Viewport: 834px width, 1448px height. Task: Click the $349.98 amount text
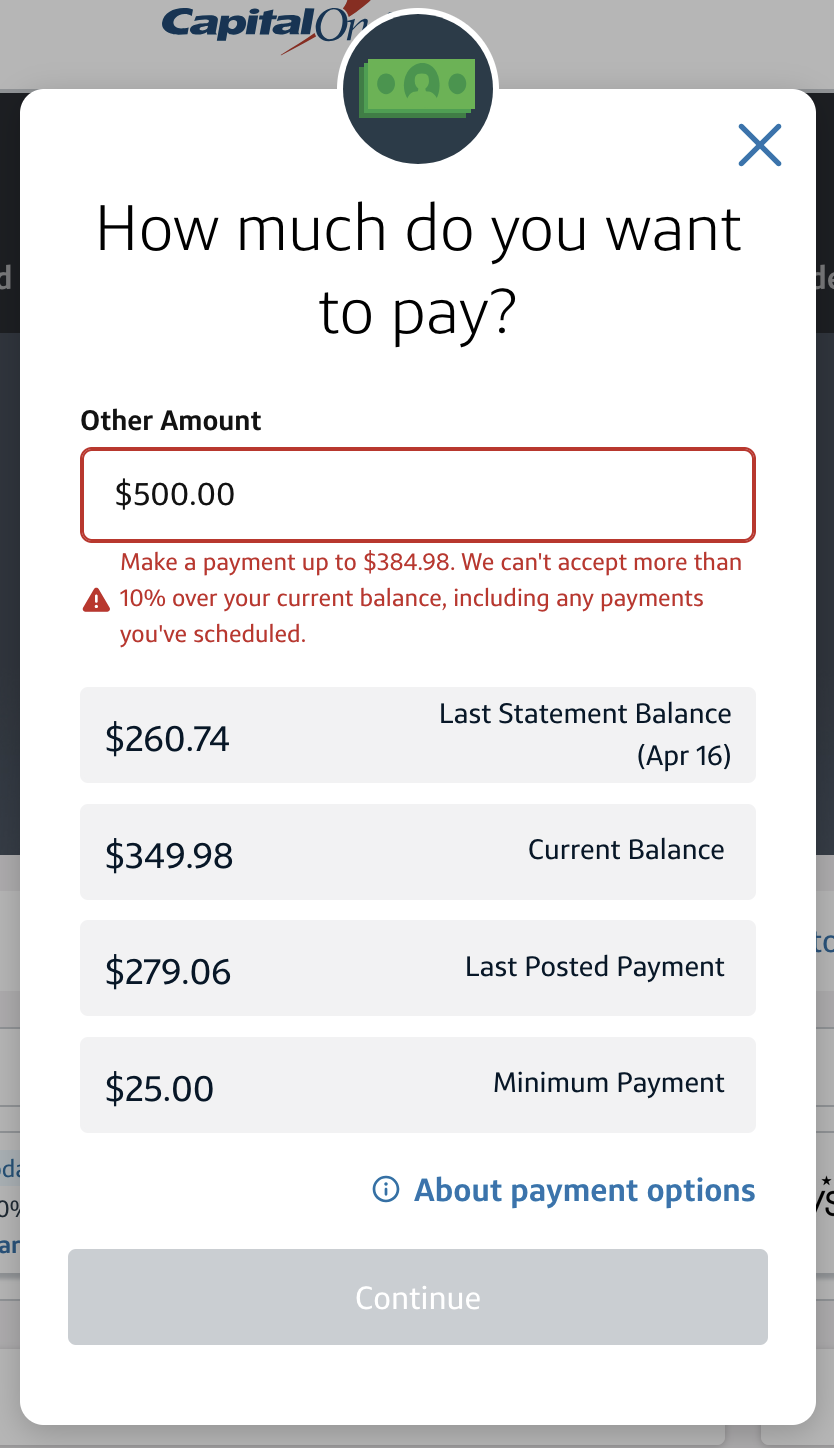(169, 856)
